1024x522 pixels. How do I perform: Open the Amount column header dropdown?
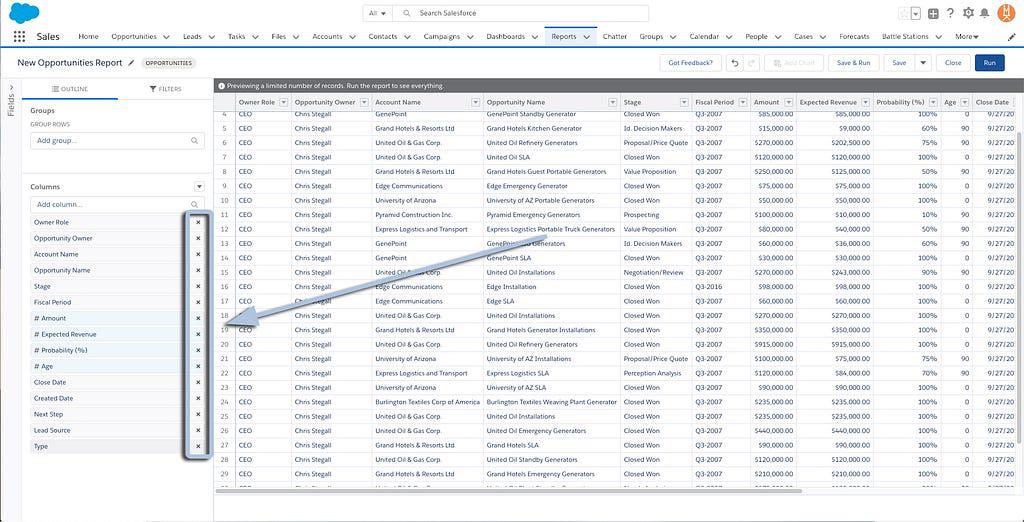[788, 102]
